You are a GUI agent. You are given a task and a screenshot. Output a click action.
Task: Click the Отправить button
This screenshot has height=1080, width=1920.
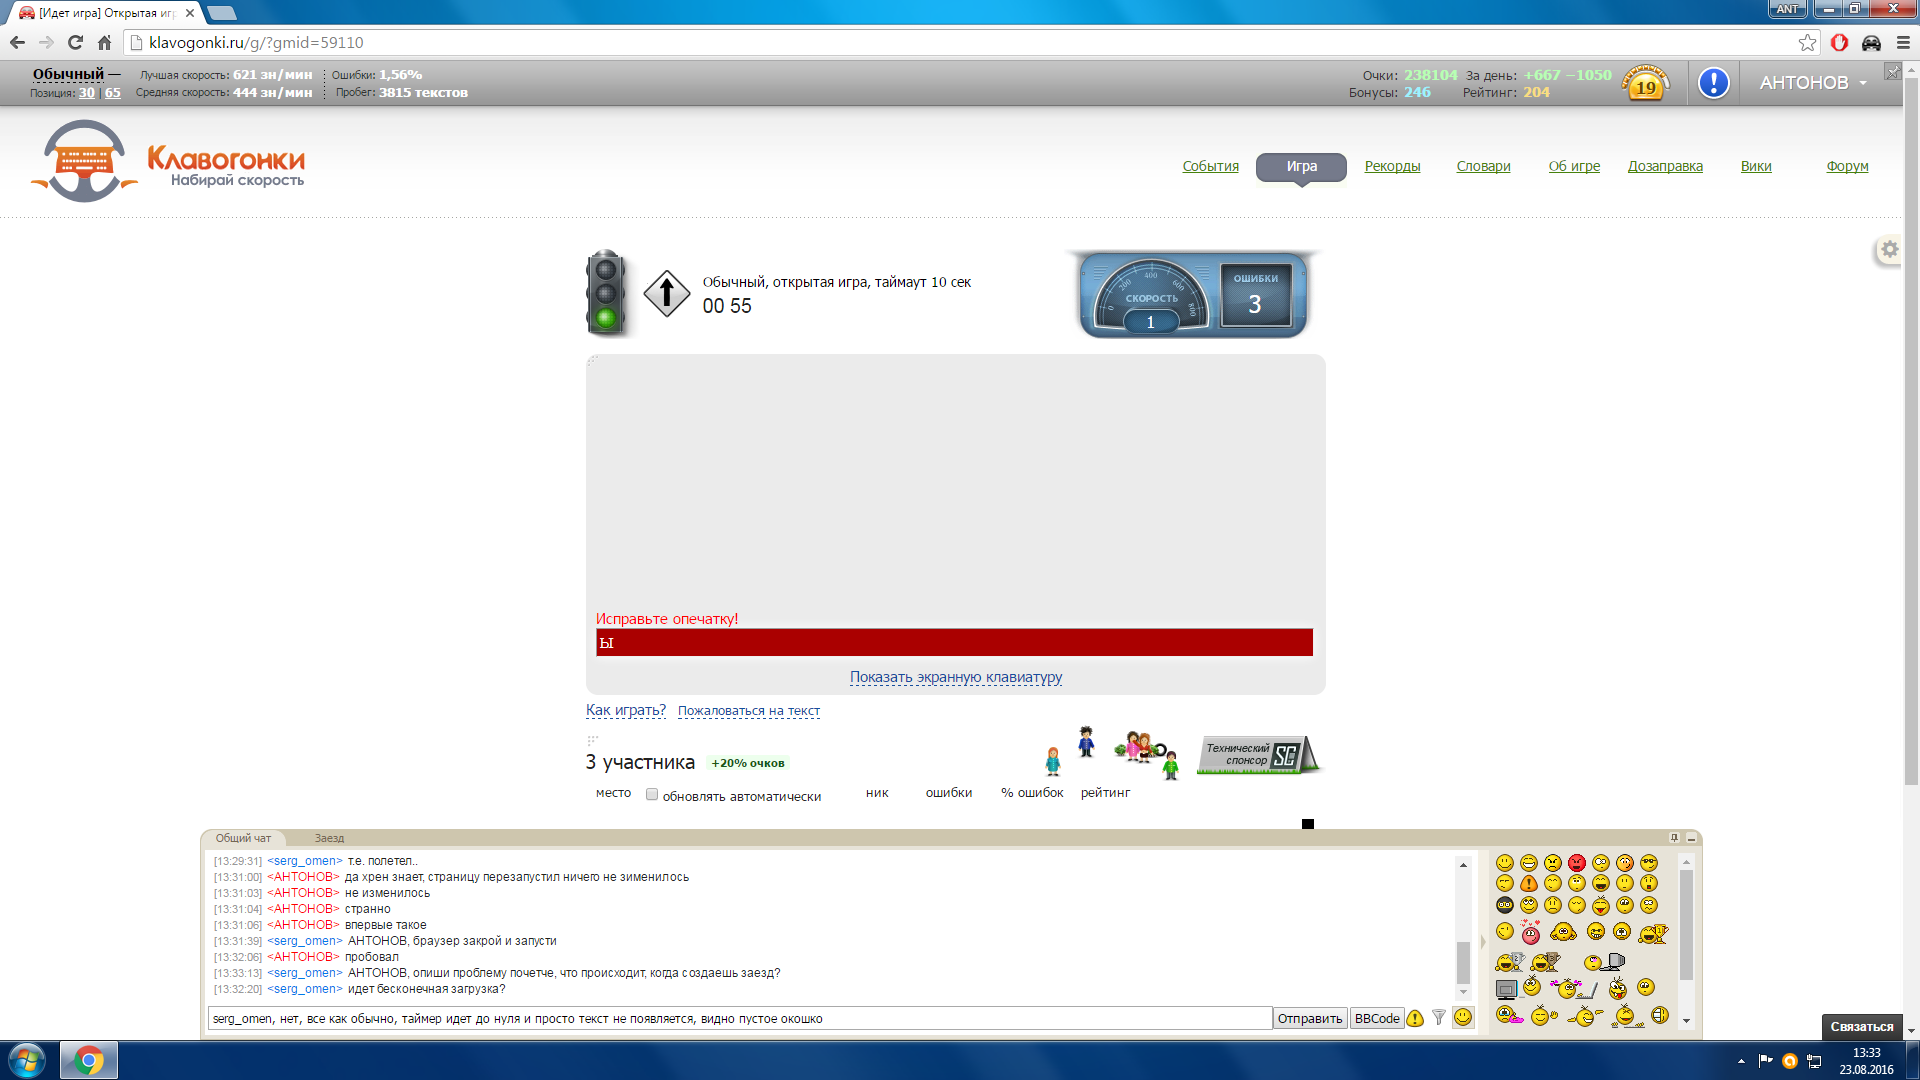point(1309,1018)
